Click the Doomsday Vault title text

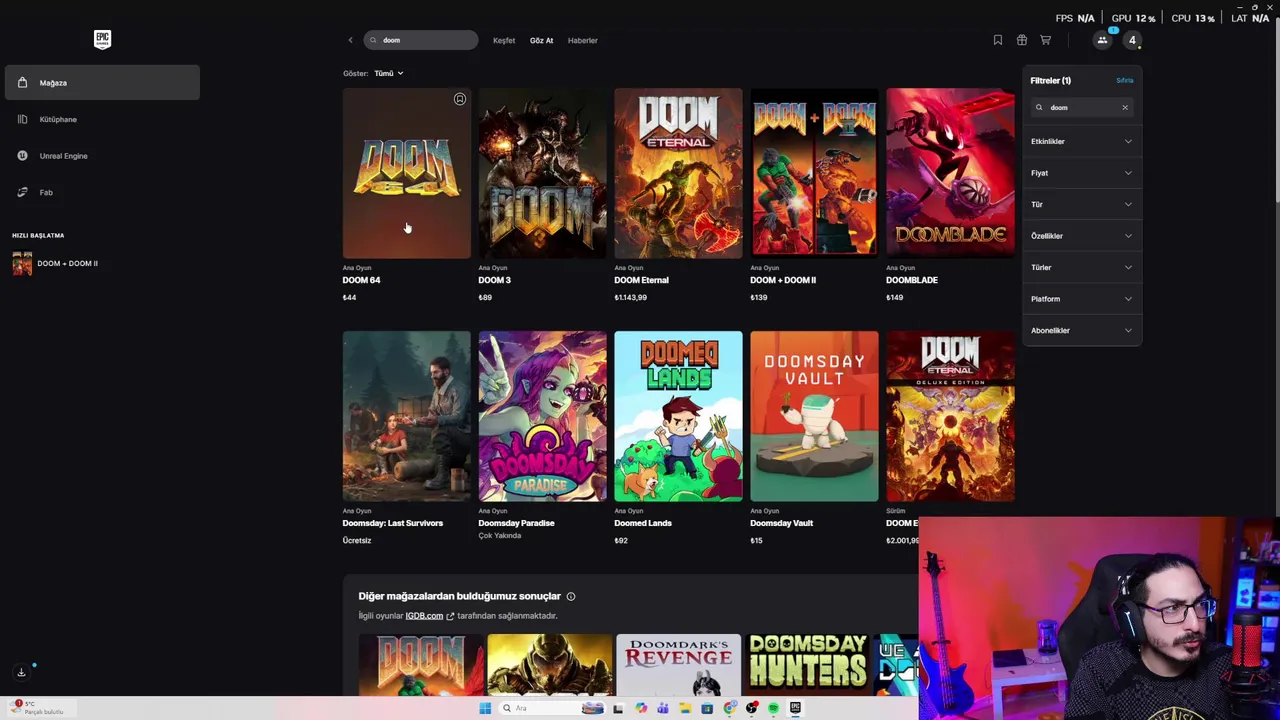pos(781,523)
